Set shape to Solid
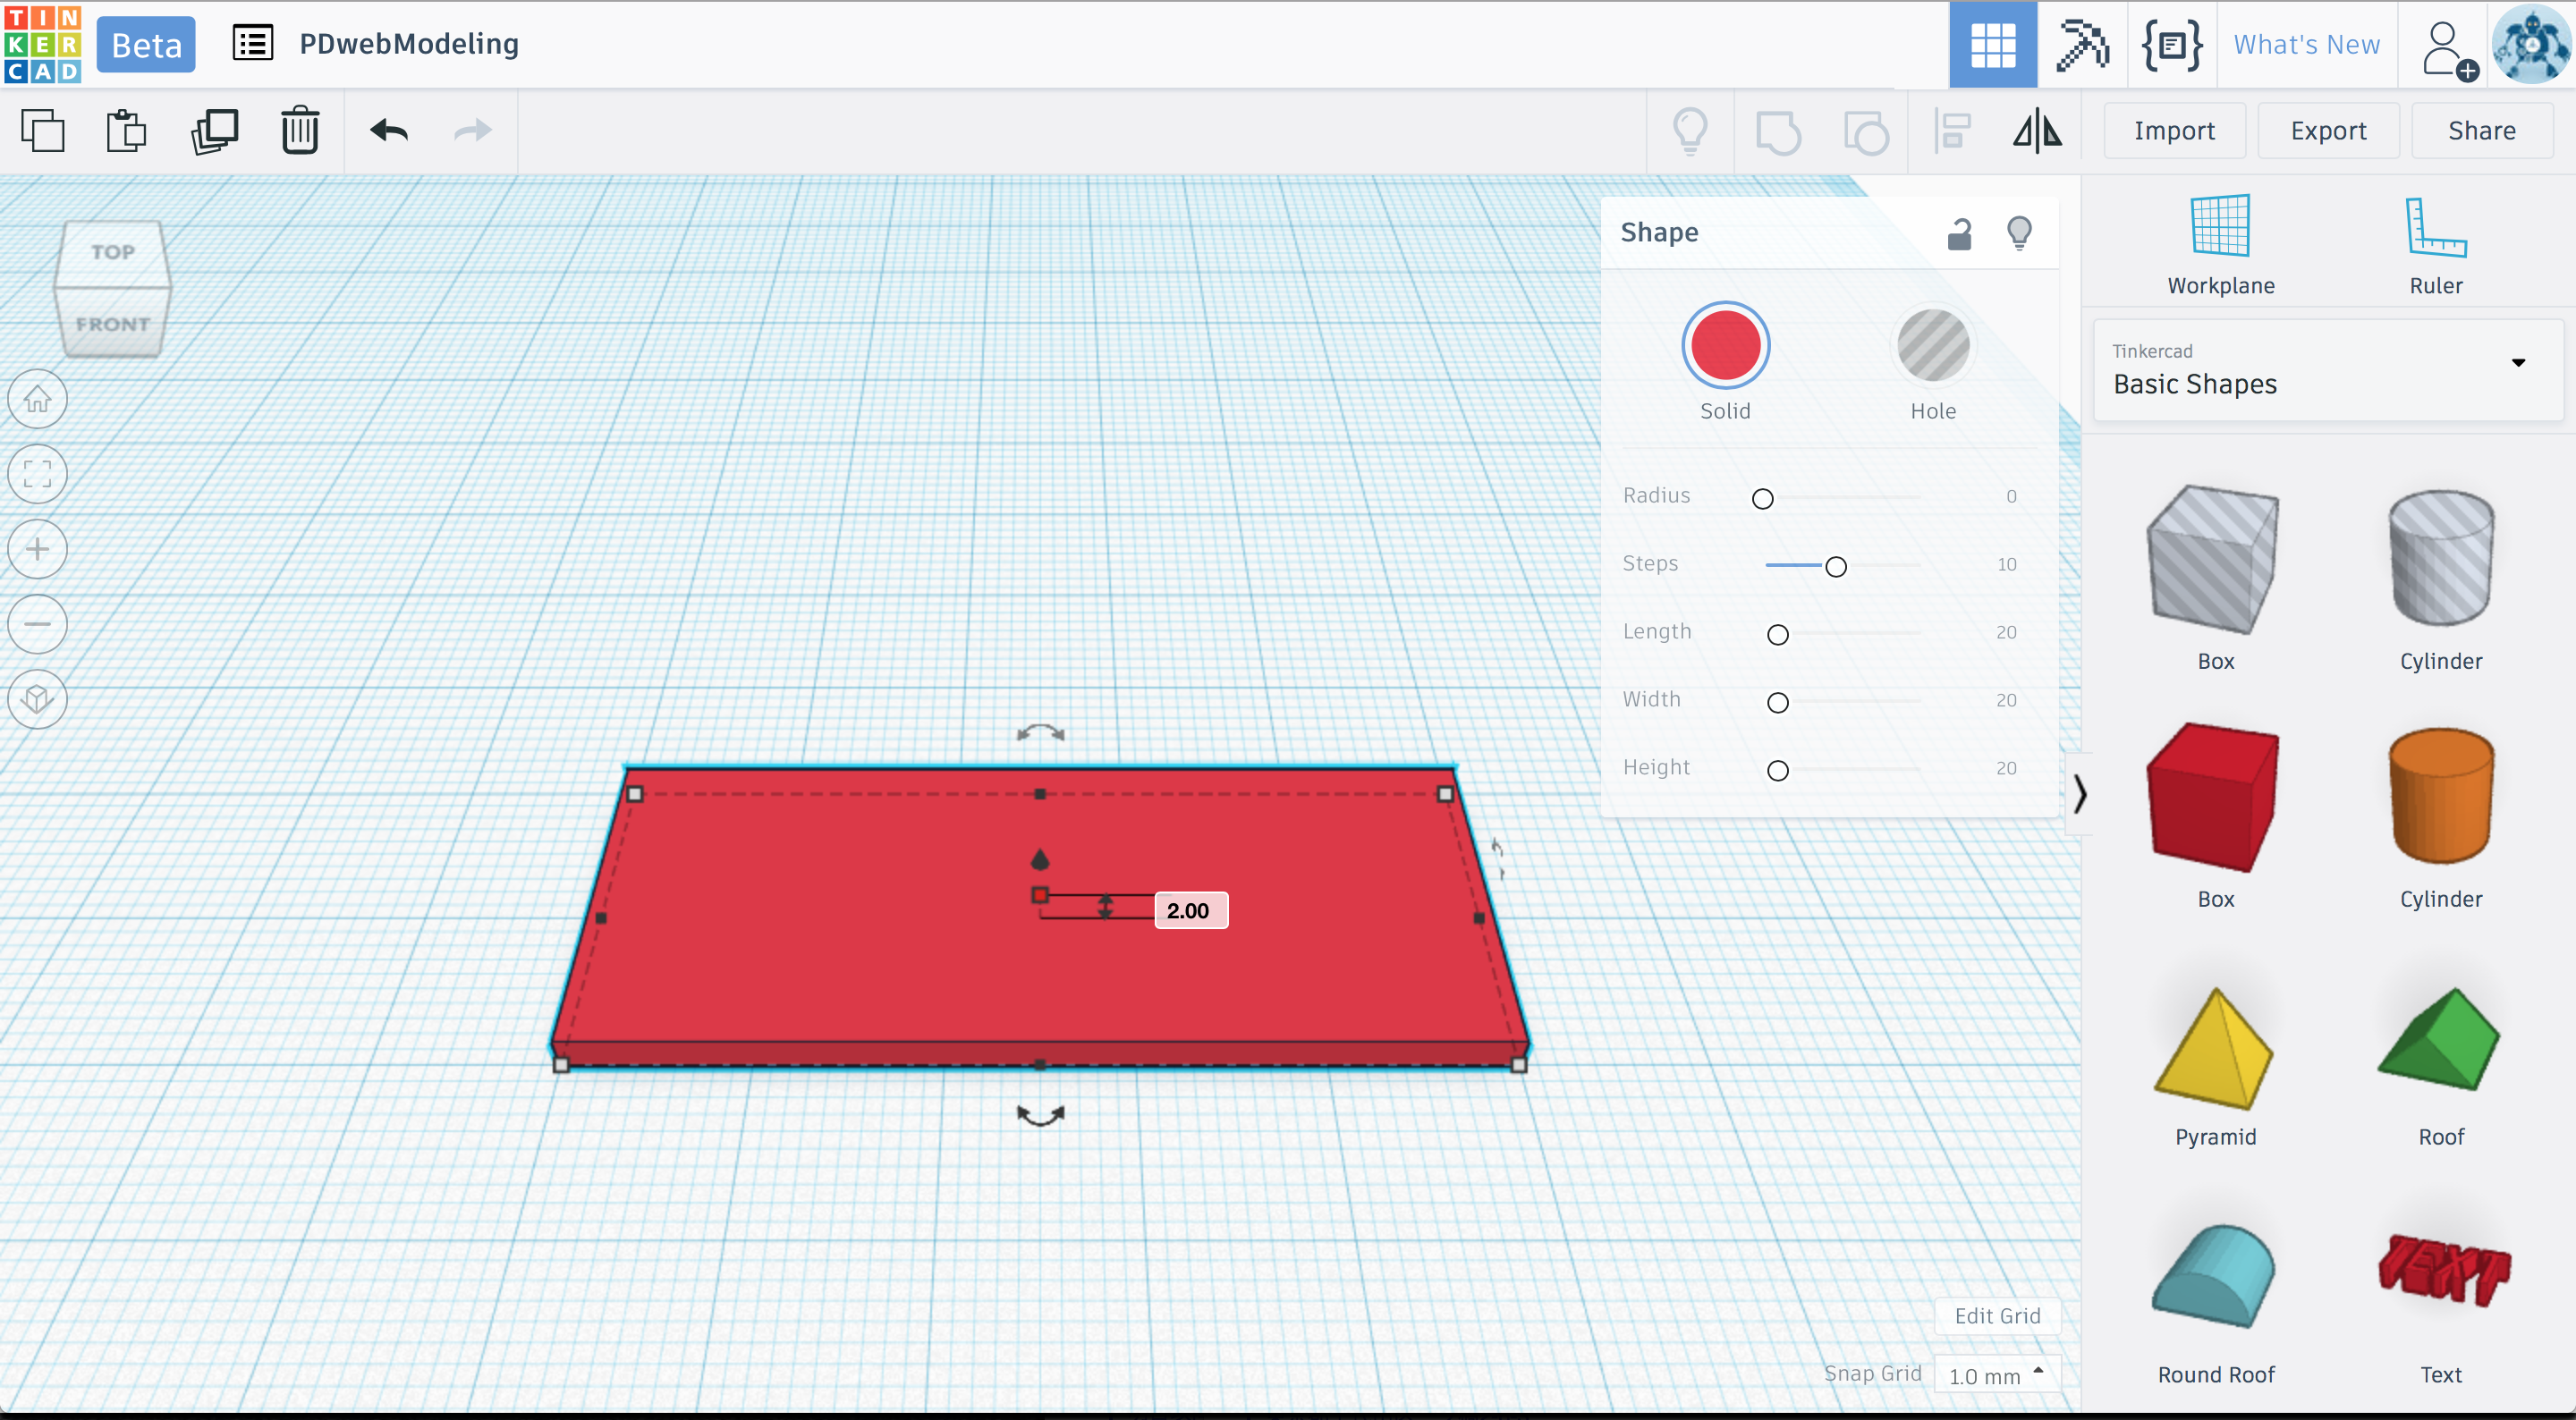2576x1420 pixels. (x=1725, y=346)
